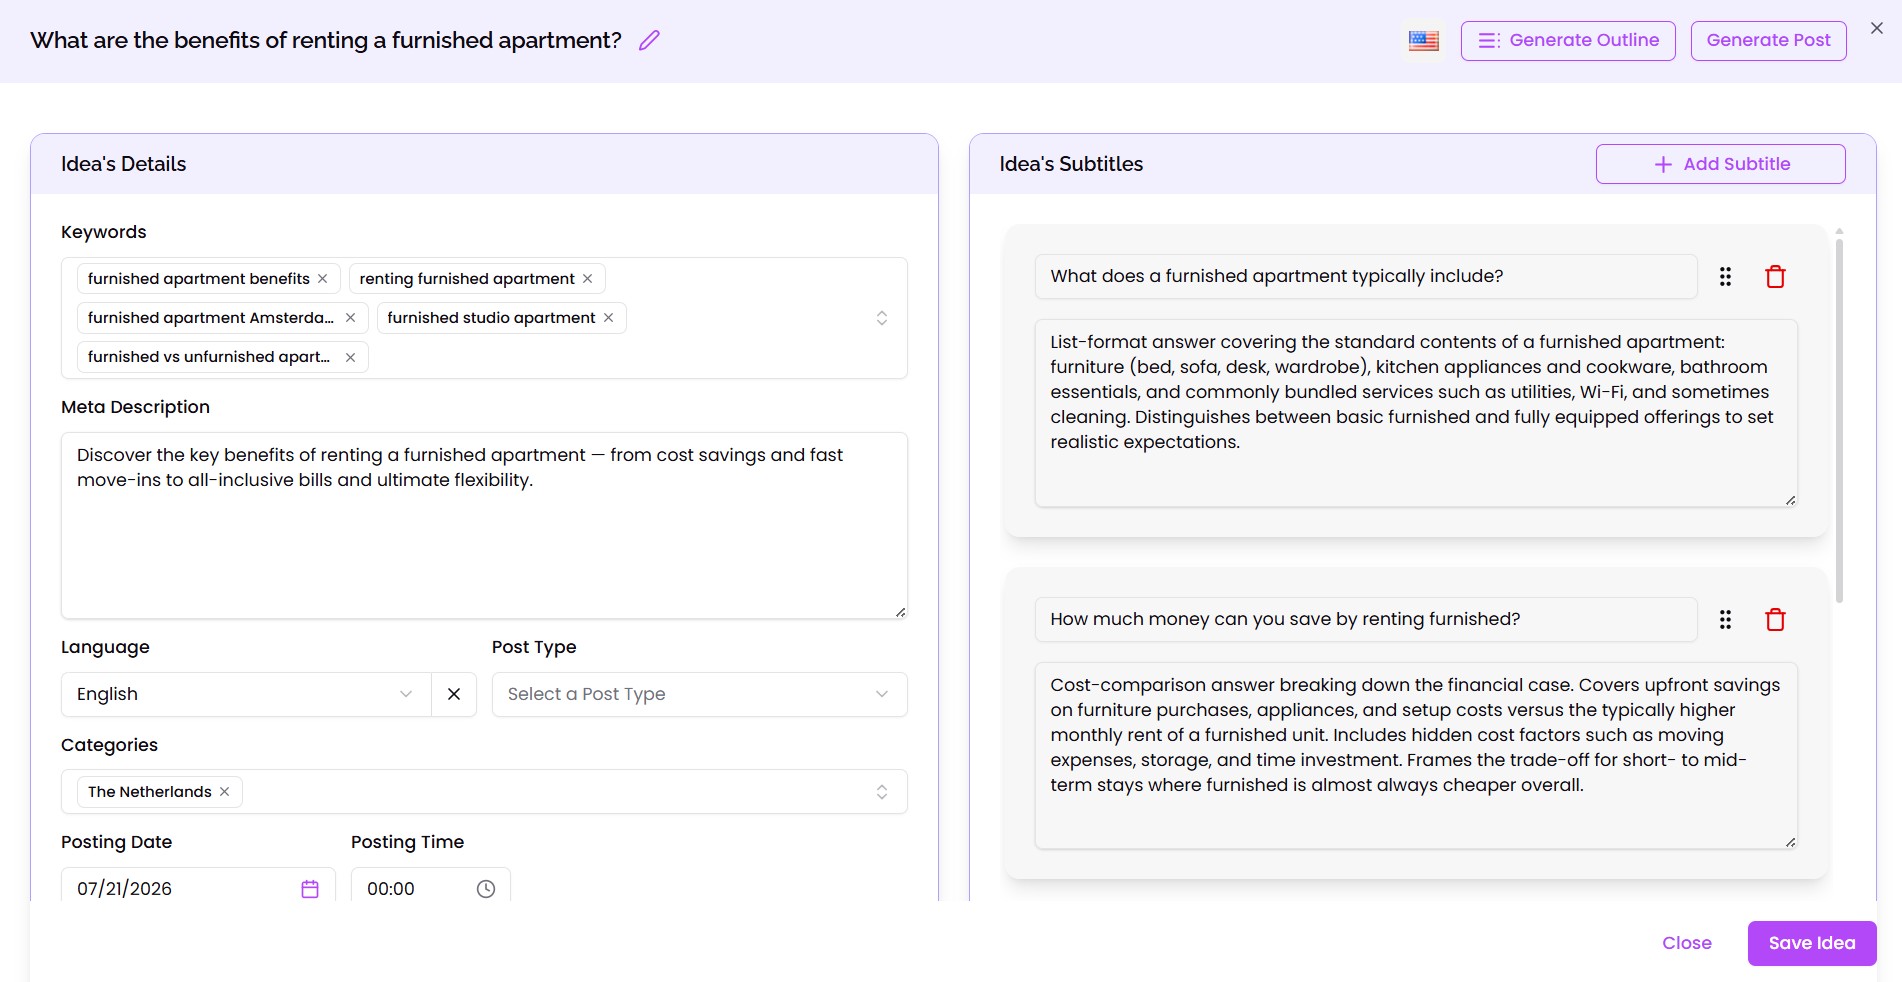
Task: Remove 'furnished studio apartment' keyword tag
Action: [608, 318]
